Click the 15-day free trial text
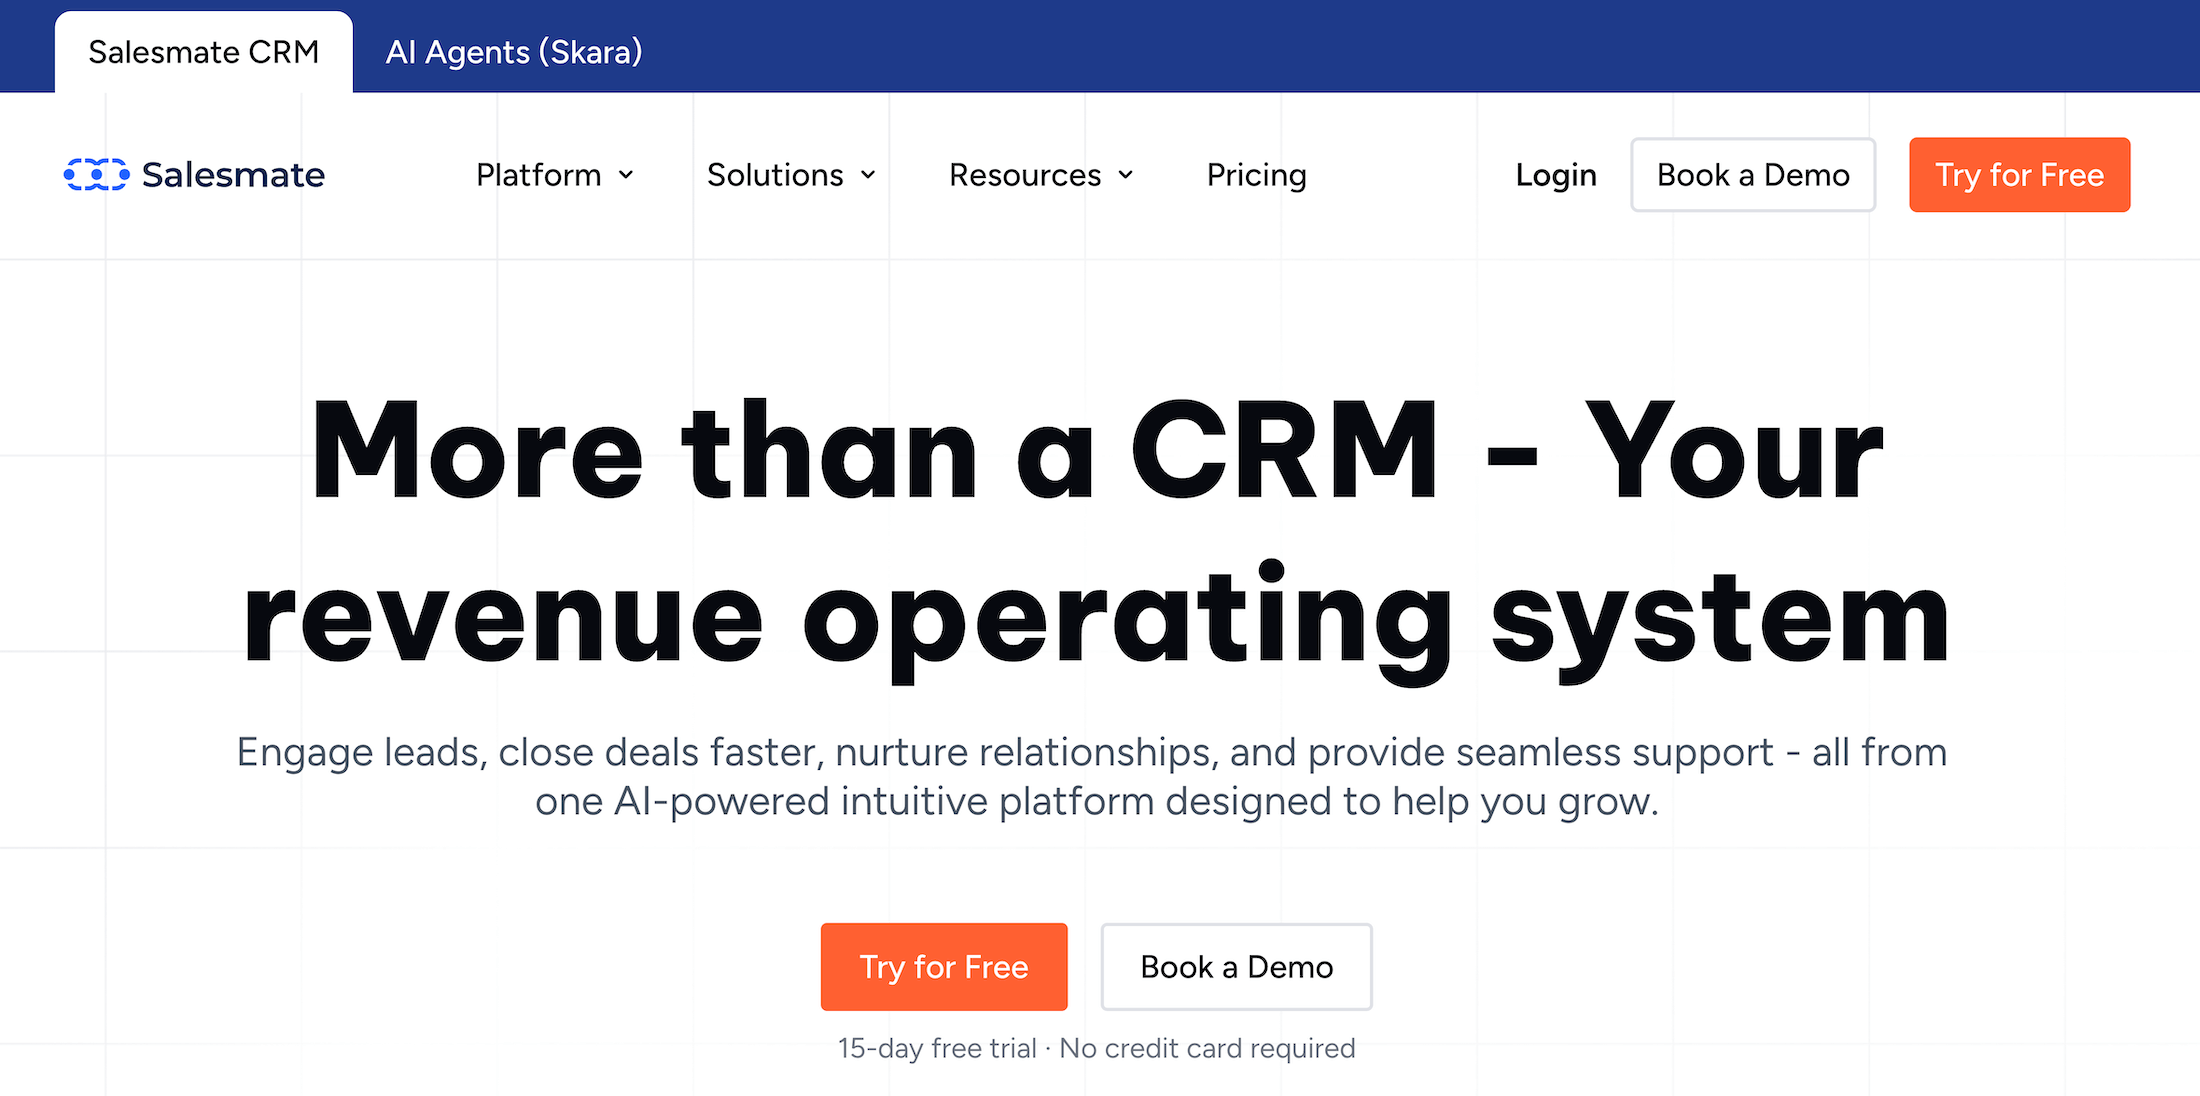The image size is (2200, 1096). tap(1096, 1048)
